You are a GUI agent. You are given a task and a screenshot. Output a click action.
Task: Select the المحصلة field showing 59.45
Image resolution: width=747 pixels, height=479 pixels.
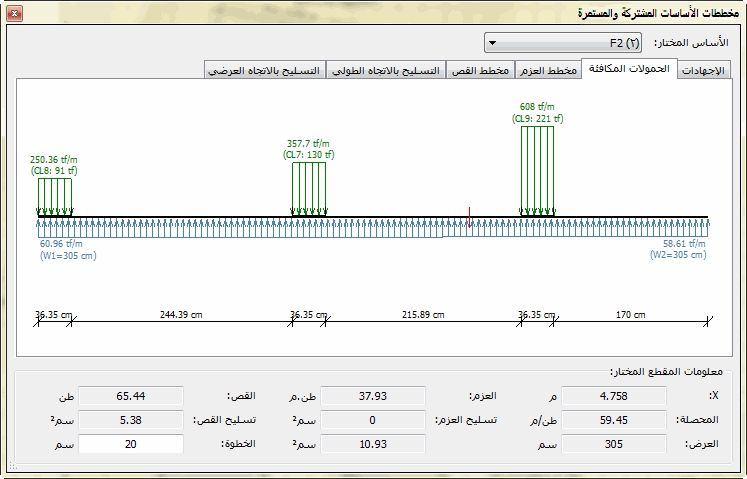(613, 419)
